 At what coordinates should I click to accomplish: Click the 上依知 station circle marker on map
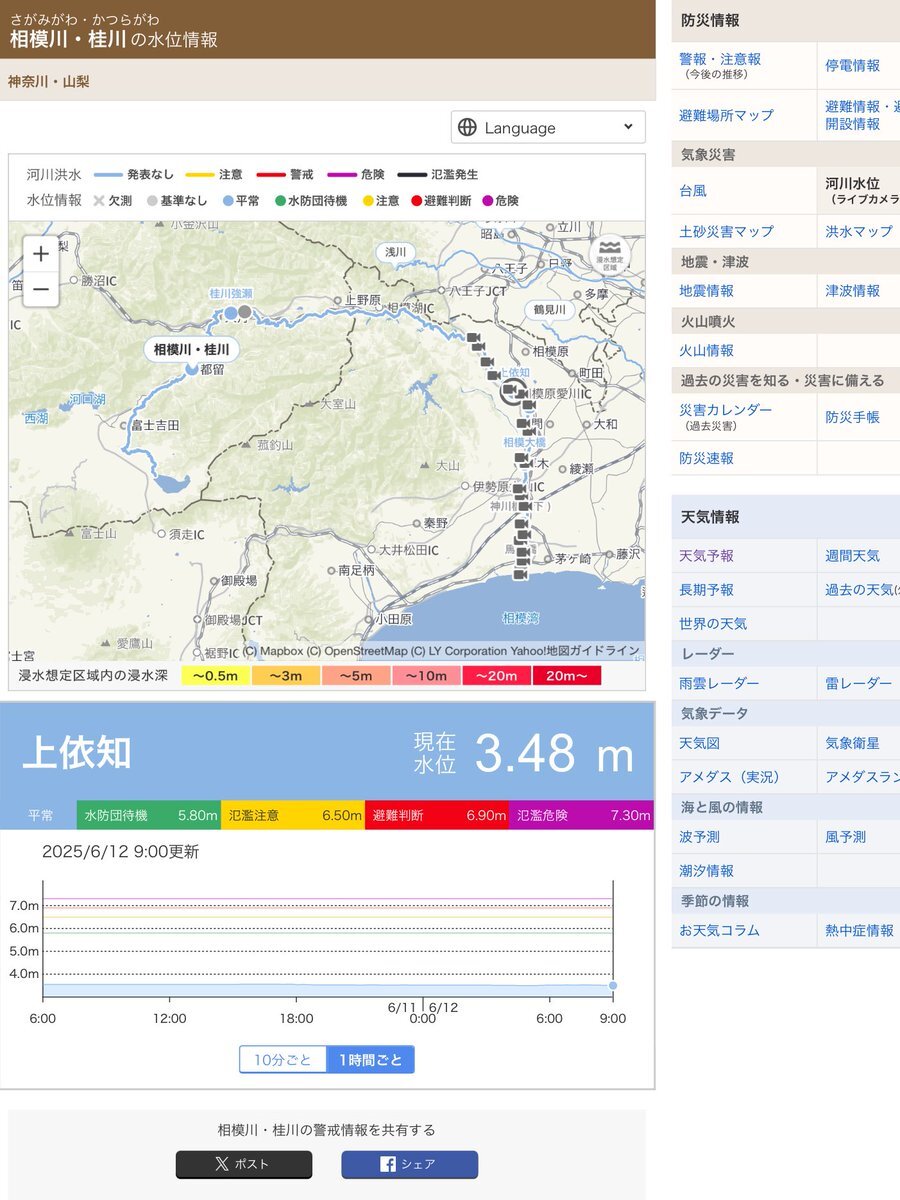tap(511, 392)
